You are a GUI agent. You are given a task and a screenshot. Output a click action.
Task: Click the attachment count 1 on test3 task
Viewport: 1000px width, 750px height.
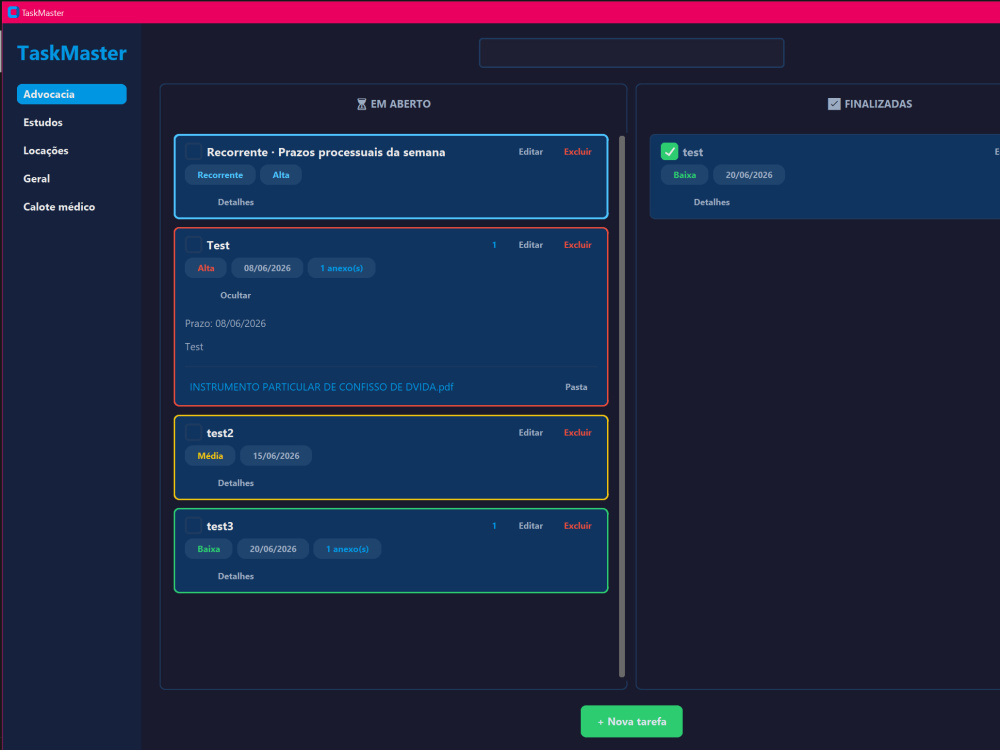(x=494, y=526)
